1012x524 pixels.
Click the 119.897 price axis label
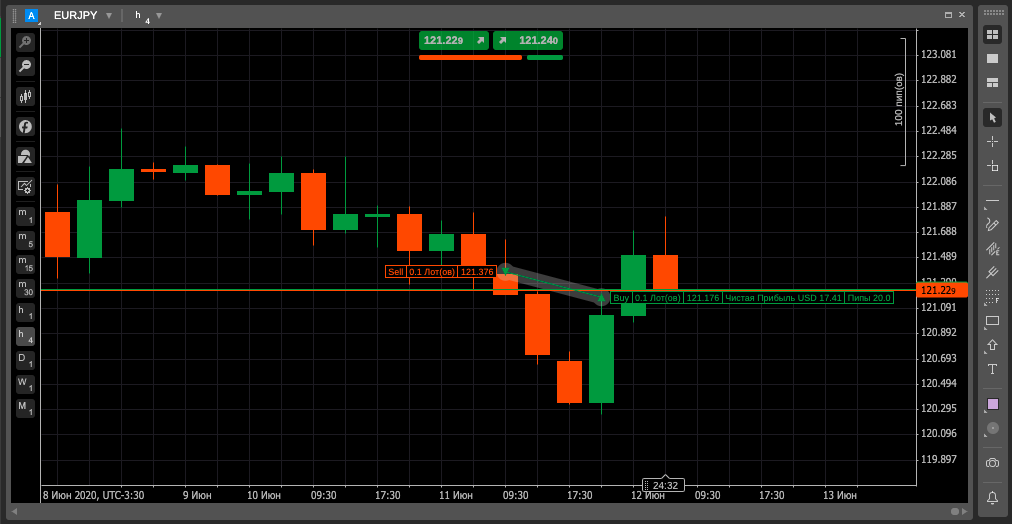point(940,459)
